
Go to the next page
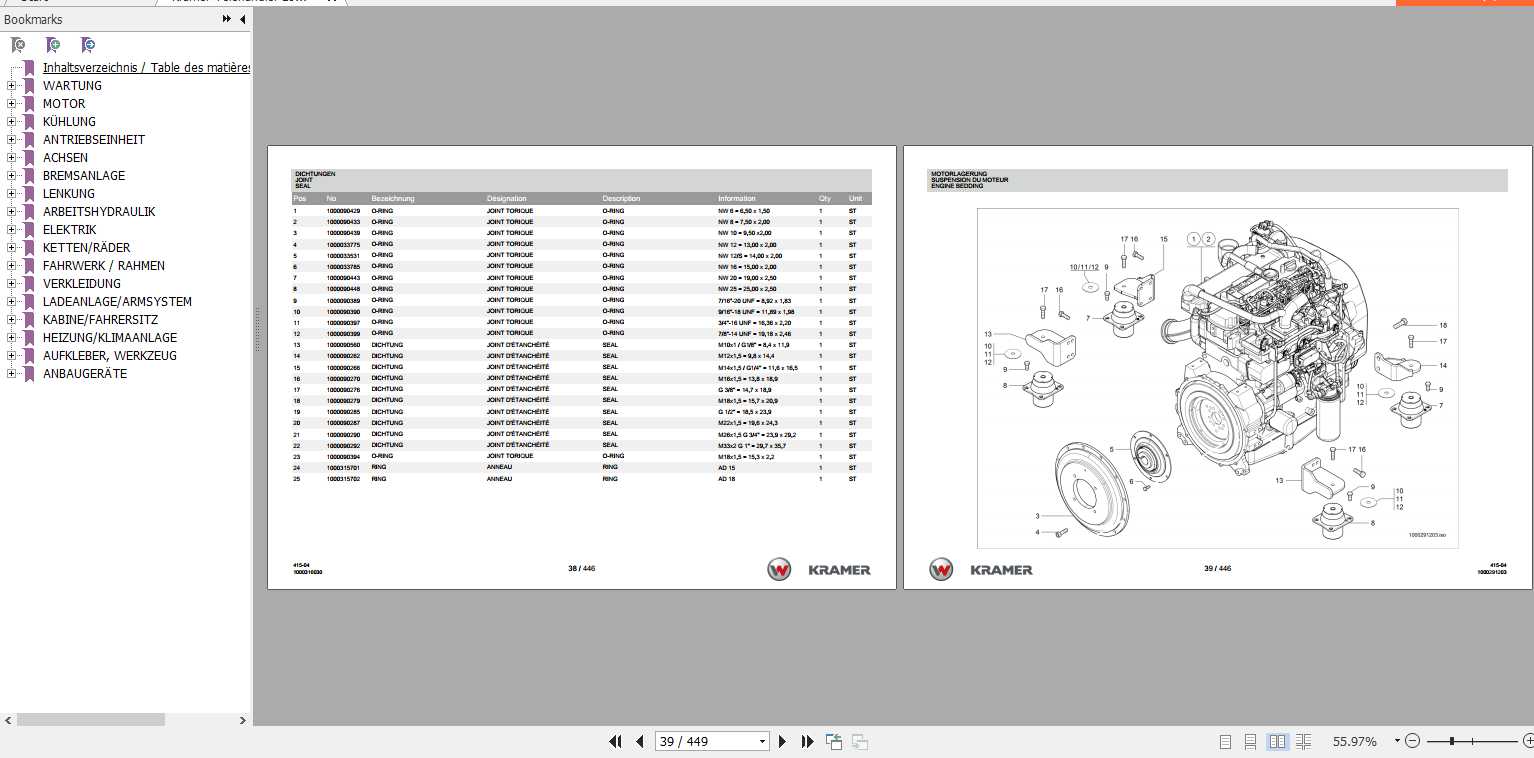pyautogui.click(x=782, y=742)
